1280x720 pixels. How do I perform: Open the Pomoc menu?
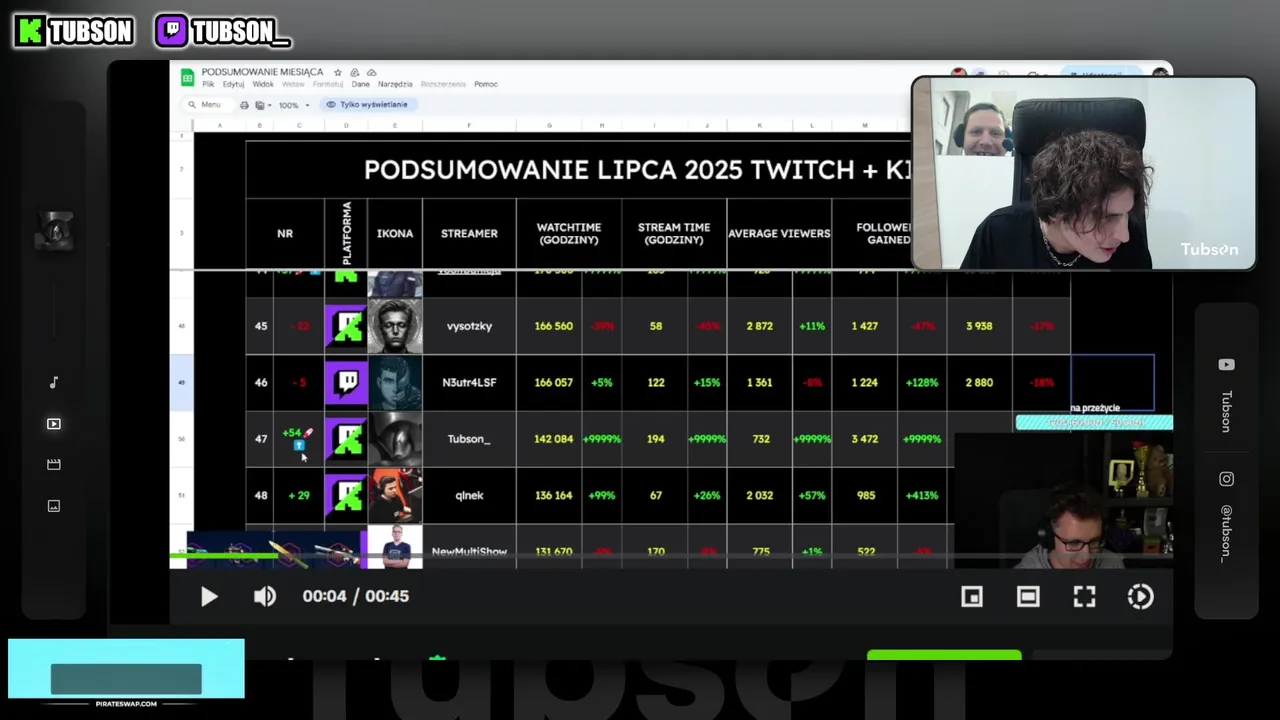pyautogui.click(x=486, y=84)
